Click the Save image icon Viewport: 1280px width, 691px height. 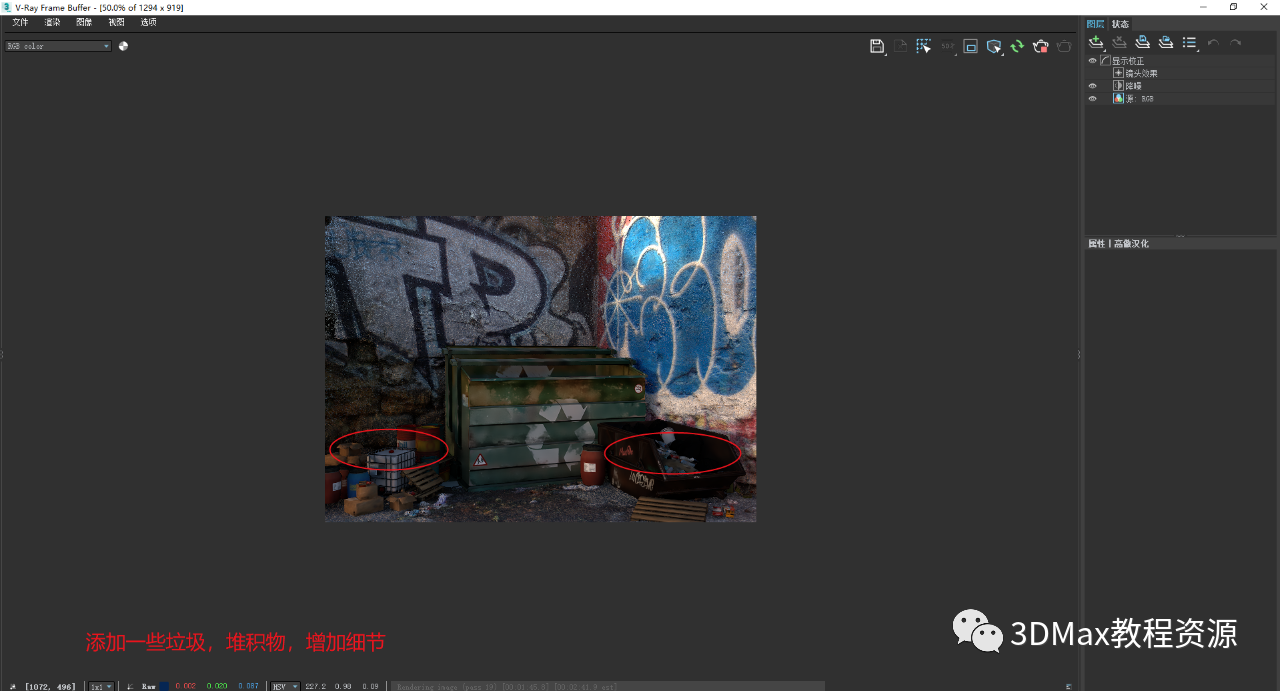pos(877,46)
